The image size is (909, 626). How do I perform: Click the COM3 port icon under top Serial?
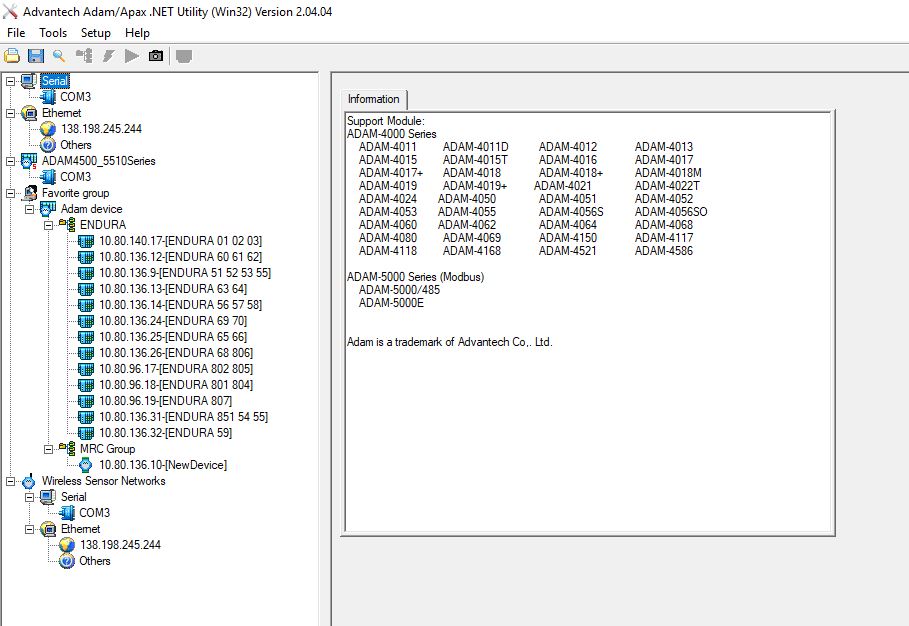49,97
